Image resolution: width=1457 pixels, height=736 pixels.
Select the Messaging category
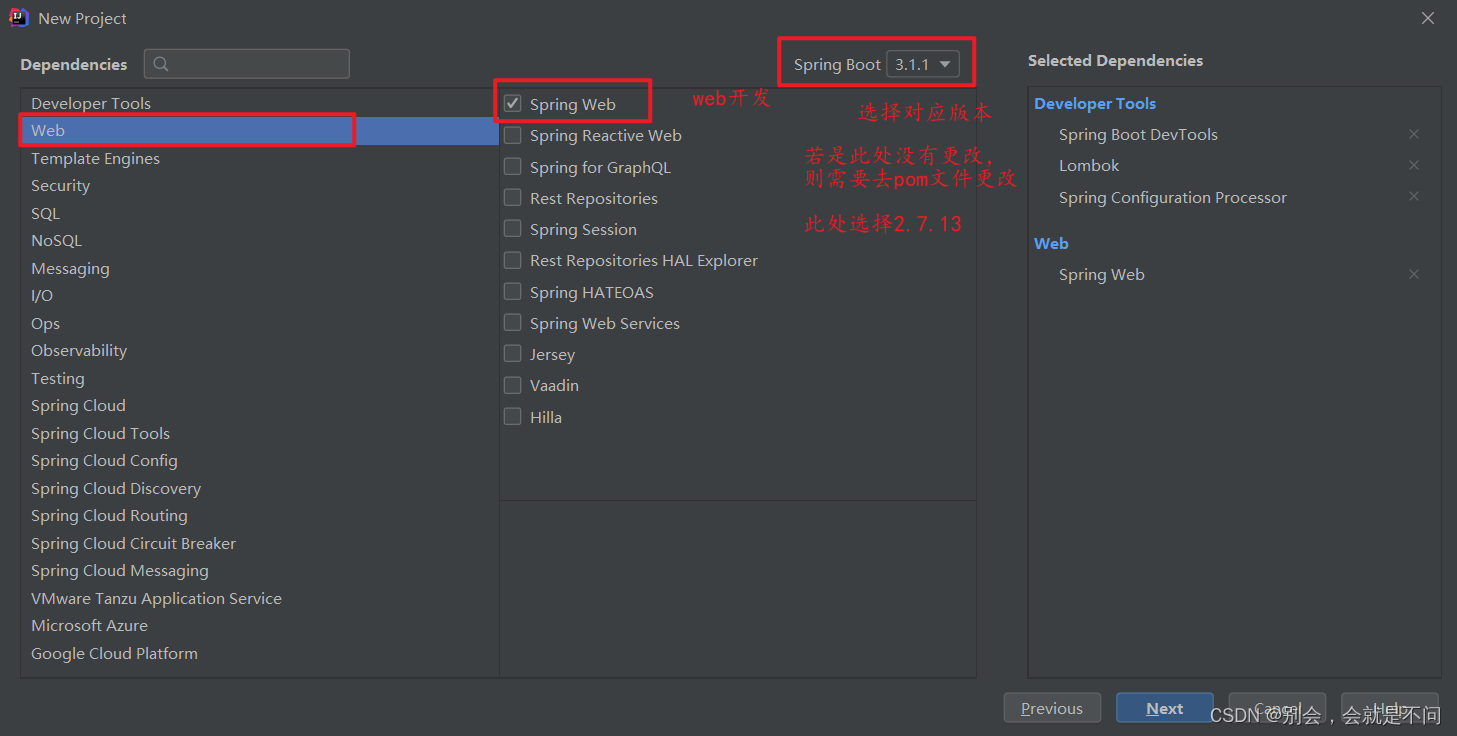tap(259, 268)
